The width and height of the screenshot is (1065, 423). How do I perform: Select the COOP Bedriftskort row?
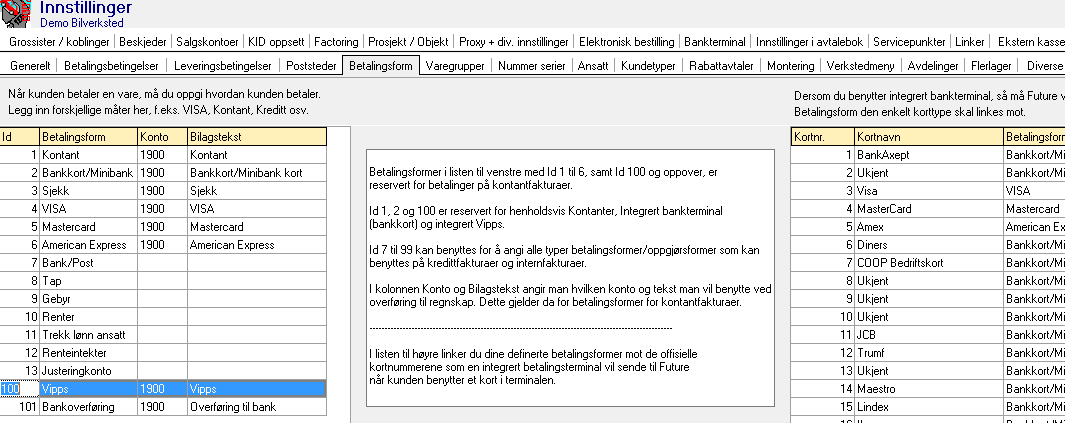(928, 263)
